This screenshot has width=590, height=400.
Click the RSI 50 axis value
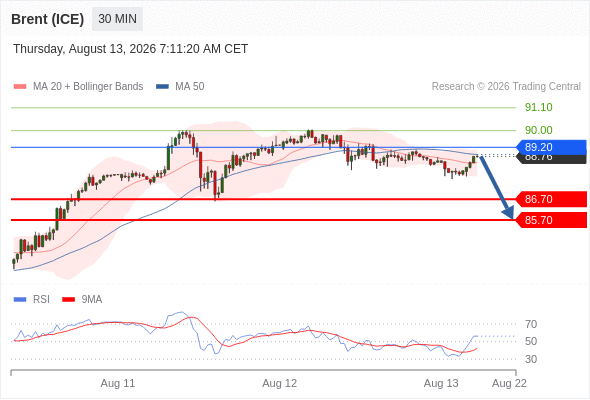531,341
